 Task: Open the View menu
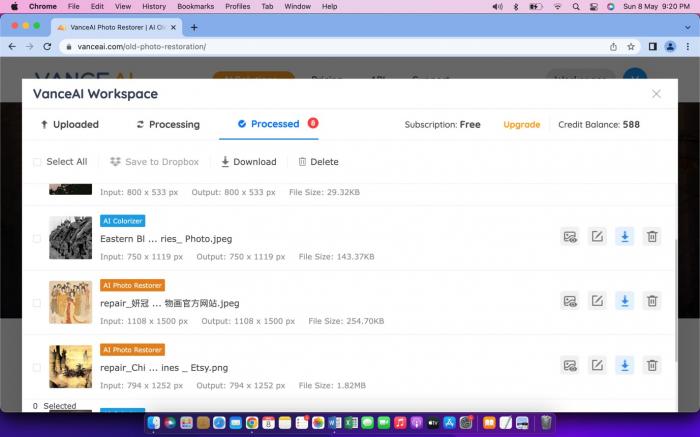[123, 7]
